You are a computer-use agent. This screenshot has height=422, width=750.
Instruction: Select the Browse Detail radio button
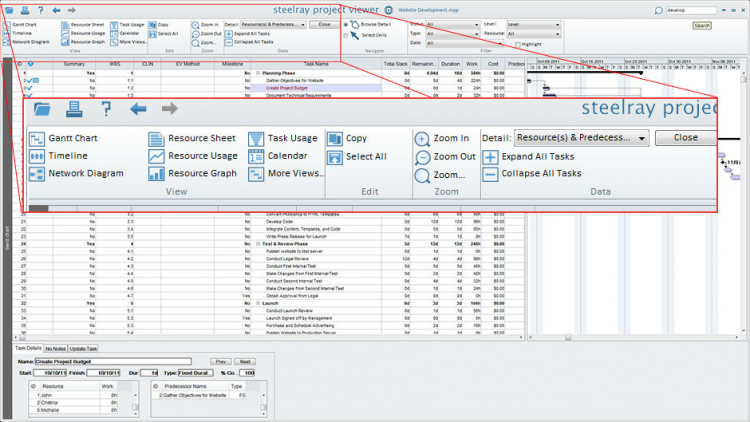pos(346,24)
